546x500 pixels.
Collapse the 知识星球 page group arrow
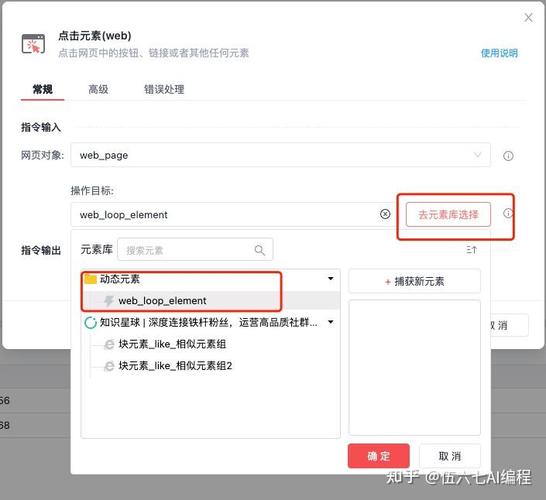330,322
